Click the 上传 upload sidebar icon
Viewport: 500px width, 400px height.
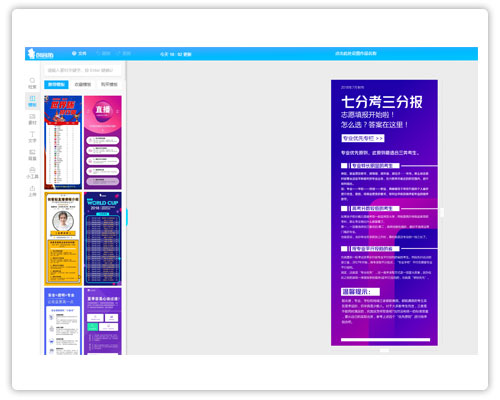click(x=32, y=191)
